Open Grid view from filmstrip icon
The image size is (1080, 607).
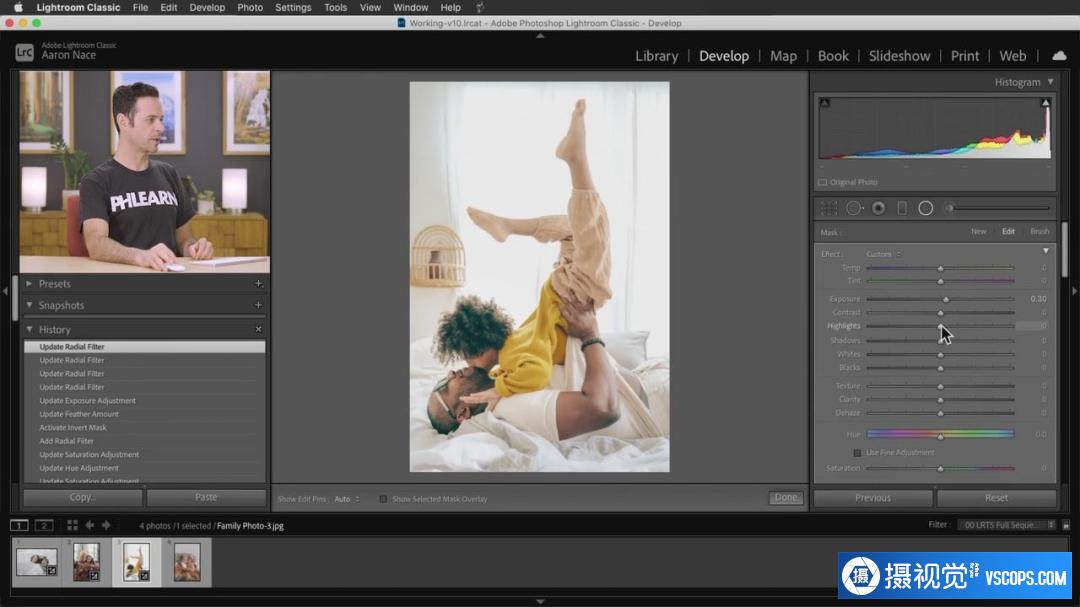click(72, 525)
